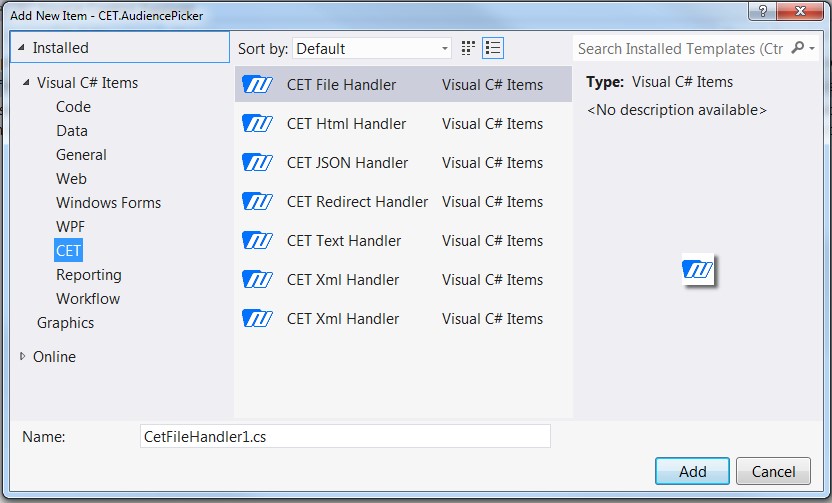Click the Cancel button
This screenshot has width=832, height=503.
[773, 471]
